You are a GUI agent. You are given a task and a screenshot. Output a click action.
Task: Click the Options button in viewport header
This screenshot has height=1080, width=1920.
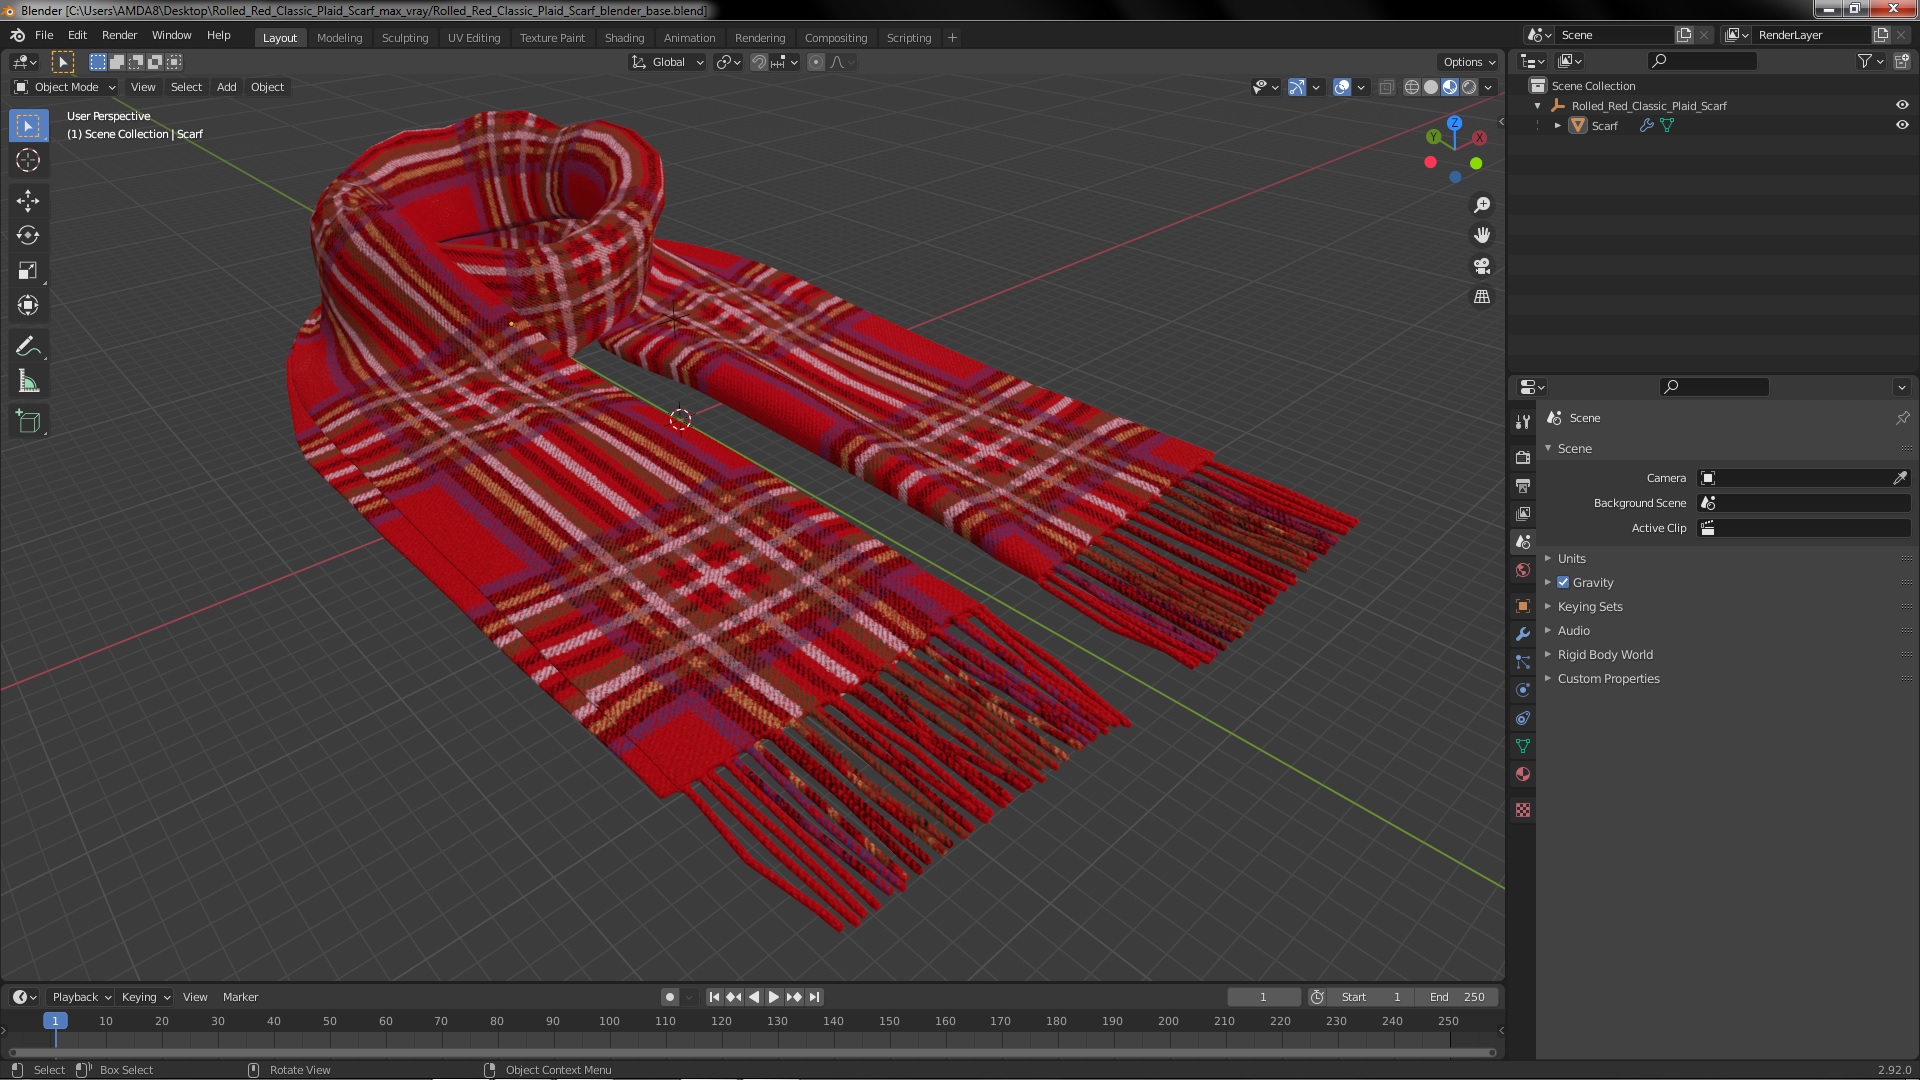click(x=1468, y=62)
